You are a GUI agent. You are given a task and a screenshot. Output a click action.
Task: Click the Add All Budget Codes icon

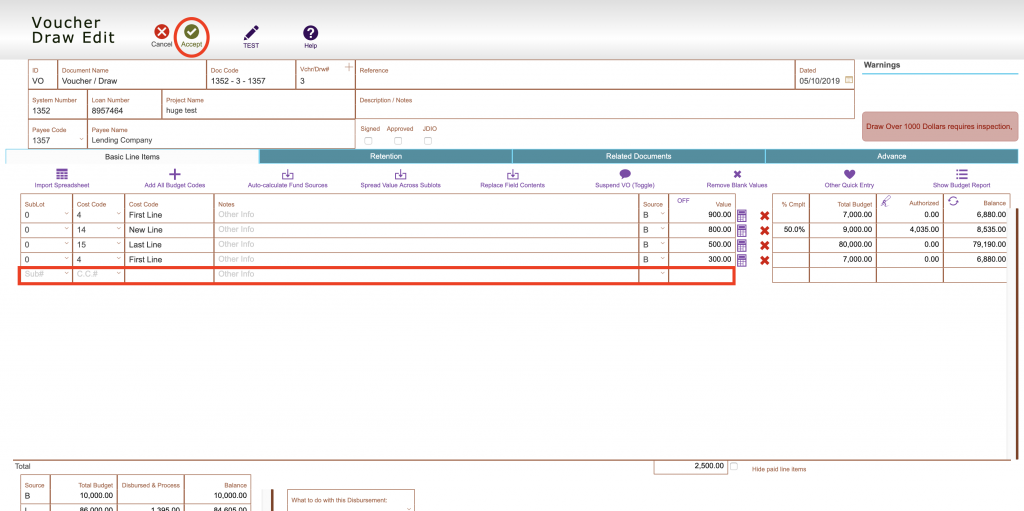(174, 174)
